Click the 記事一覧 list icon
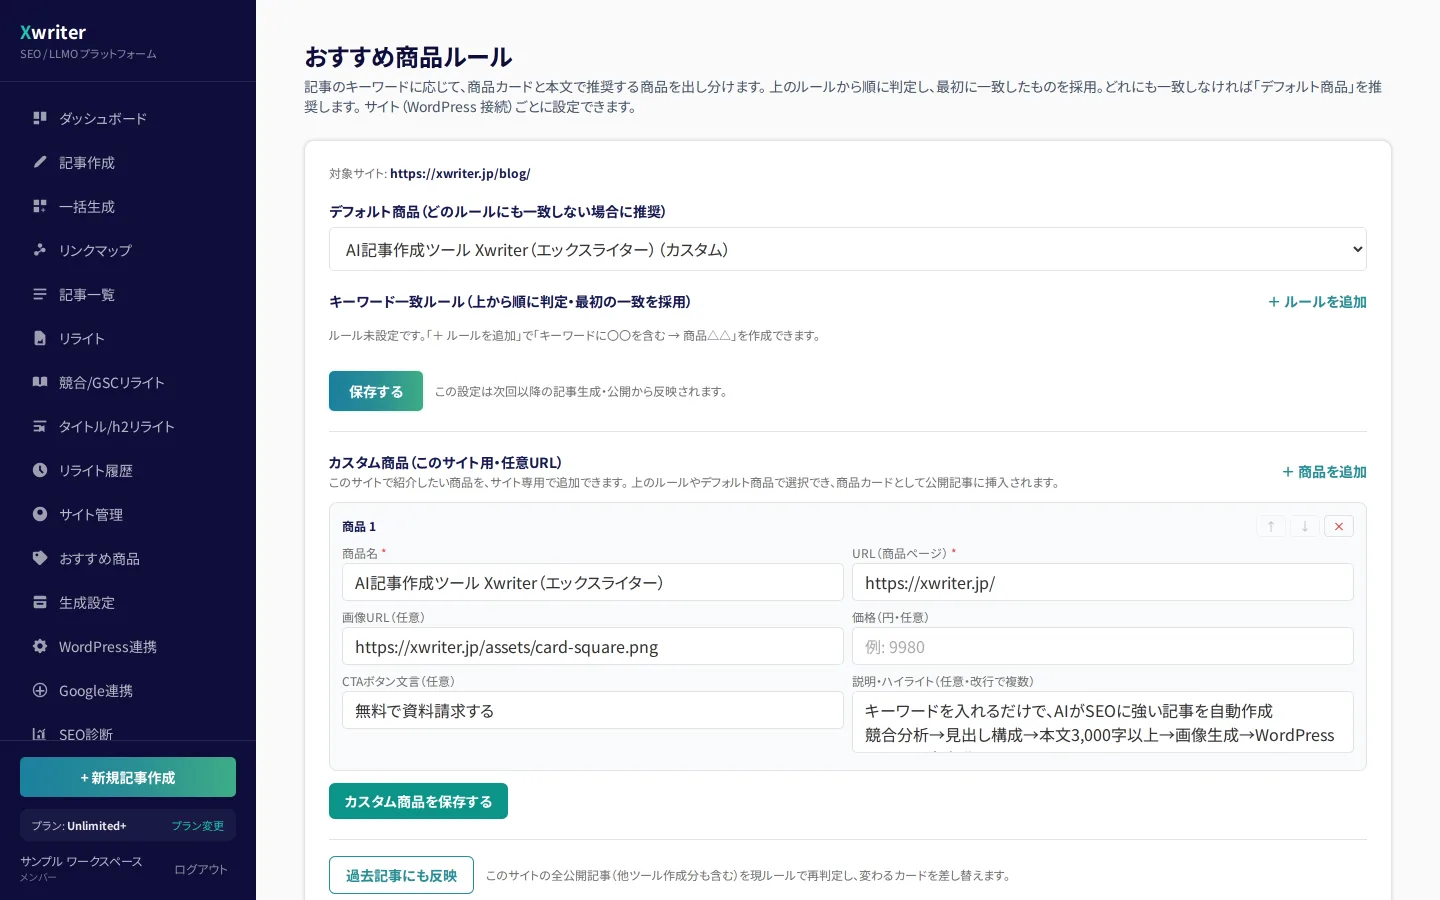Screen dimensions: 1440x900 click(x=40, y=294)
